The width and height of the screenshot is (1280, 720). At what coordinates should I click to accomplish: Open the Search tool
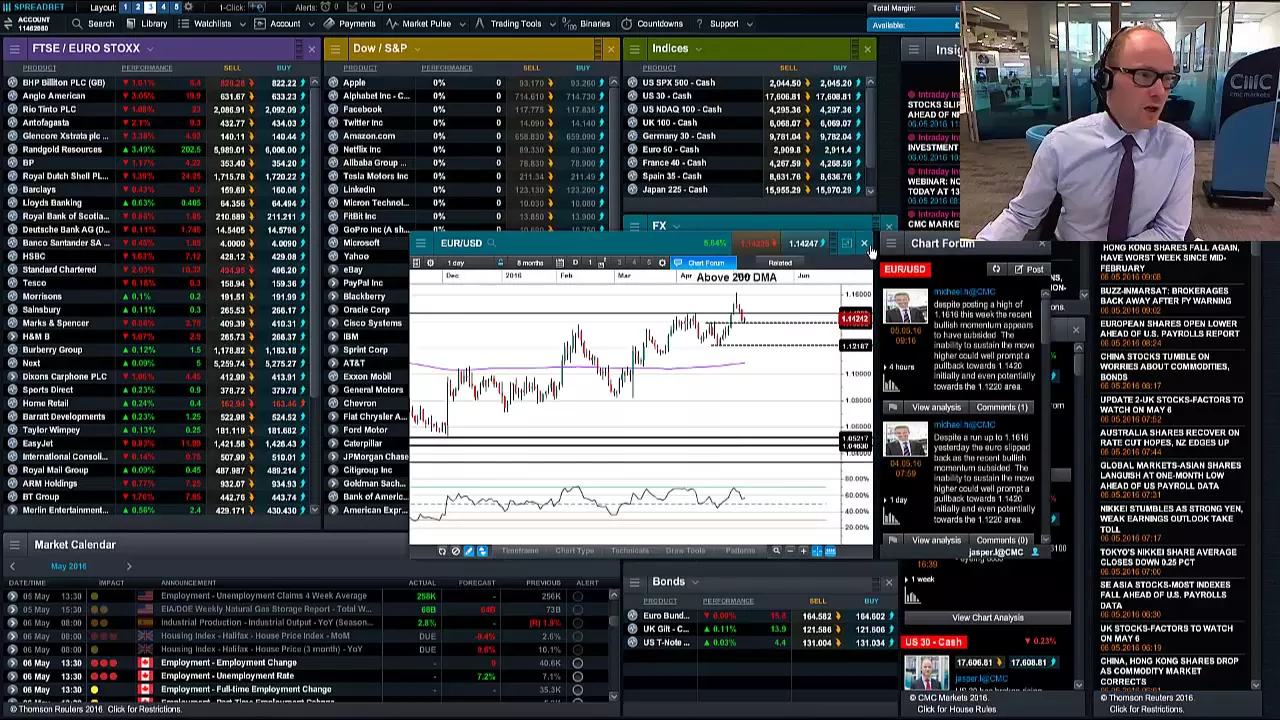click(x=92, y=24)
